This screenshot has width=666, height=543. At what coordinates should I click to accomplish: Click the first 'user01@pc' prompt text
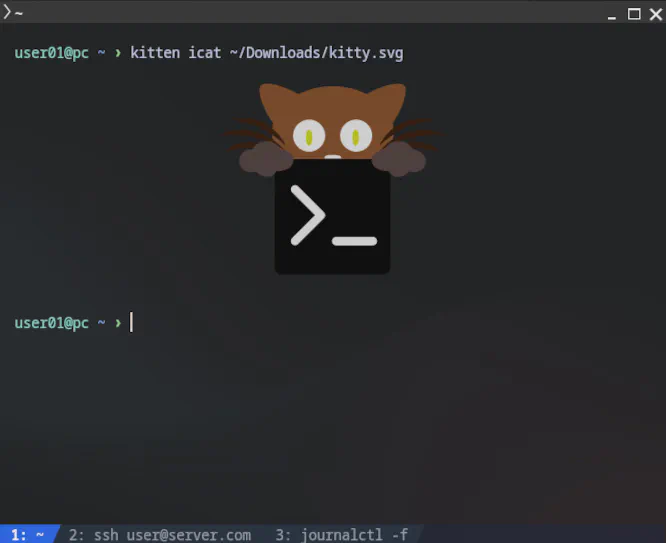tap(51, 53)
